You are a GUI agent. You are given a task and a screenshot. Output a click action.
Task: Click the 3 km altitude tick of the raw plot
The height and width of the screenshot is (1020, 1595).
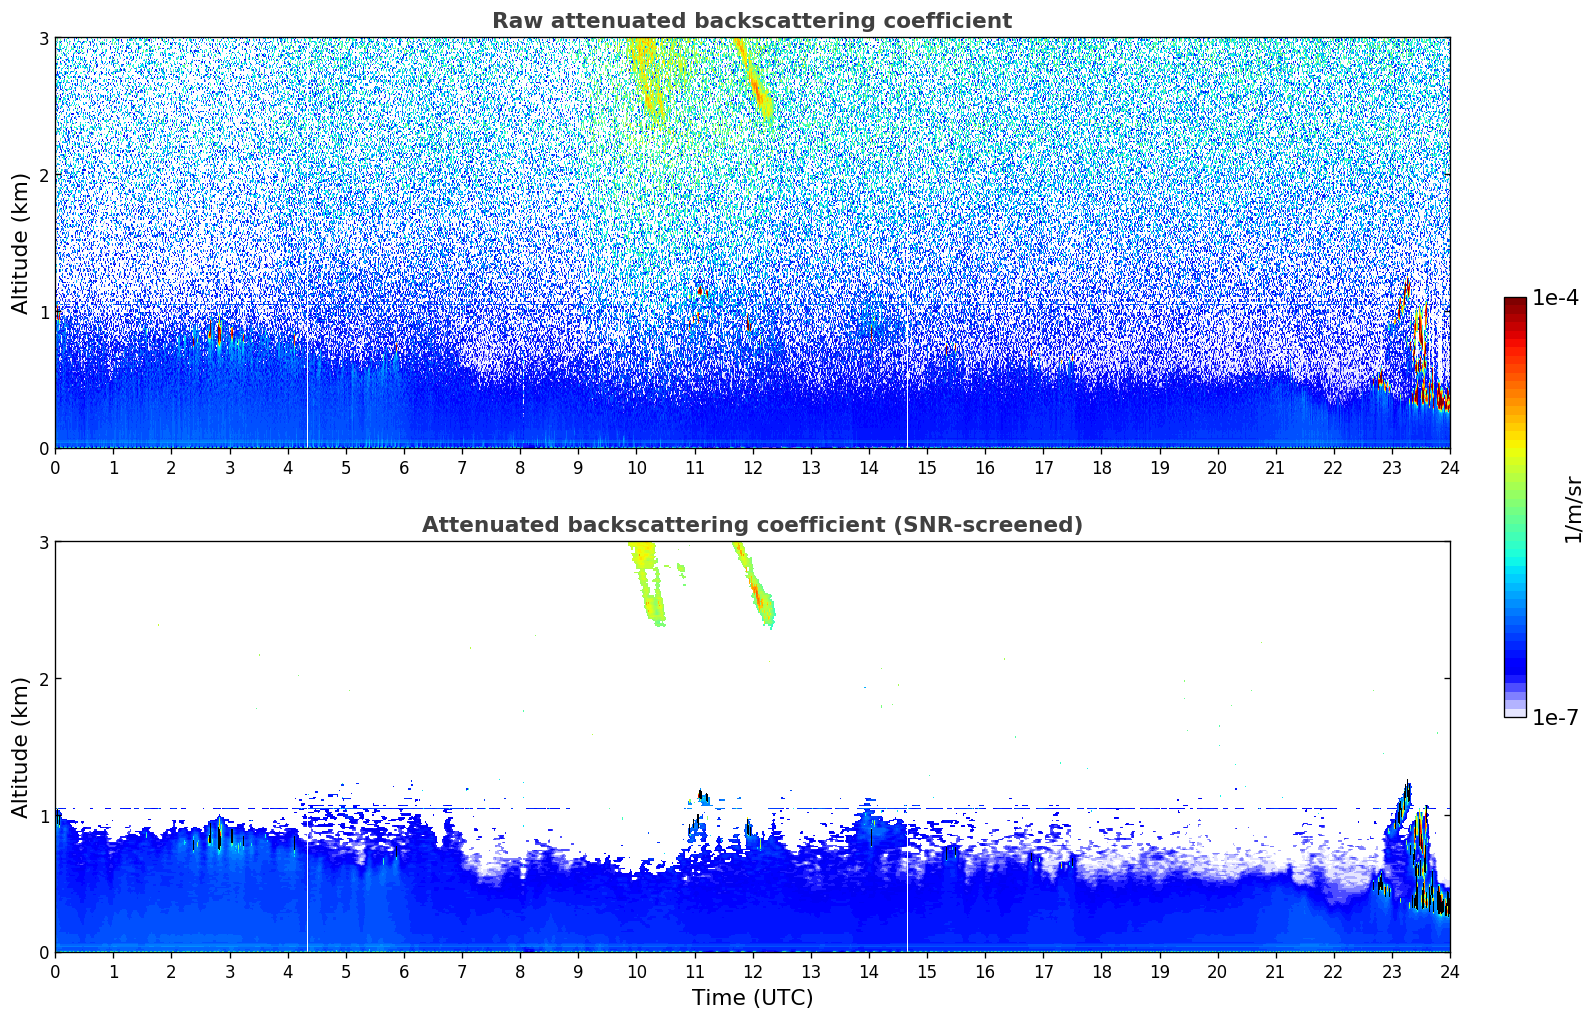point(43,38)
